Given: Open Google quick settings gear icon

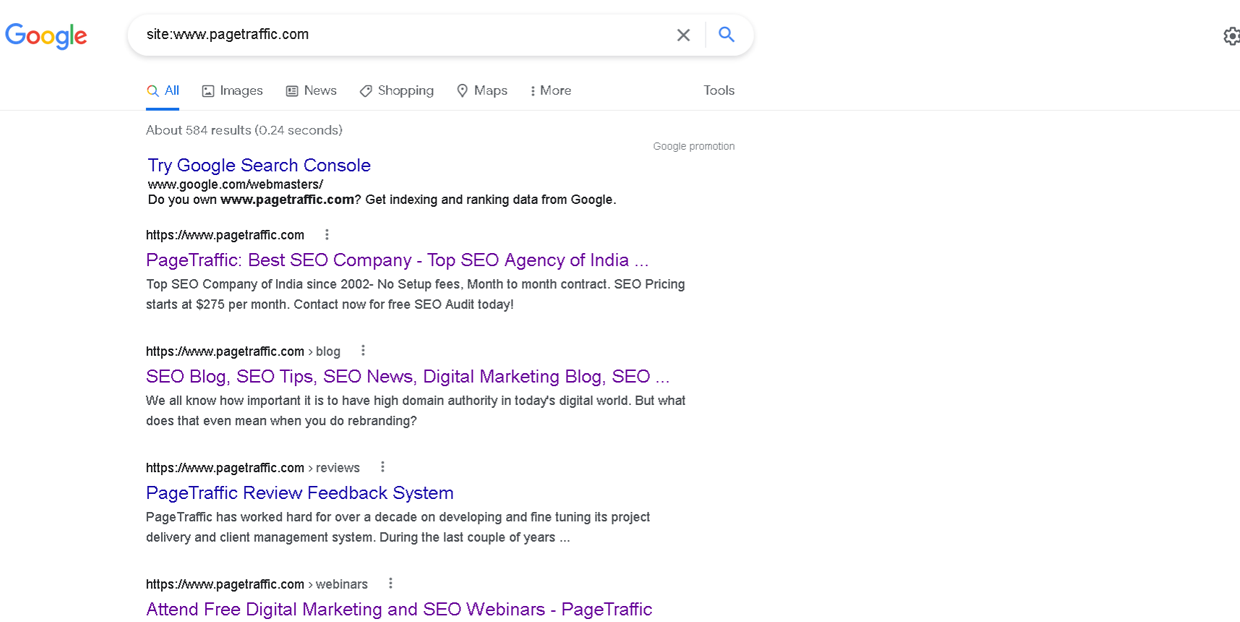Looking at the screenshot, I should 1231,35.
